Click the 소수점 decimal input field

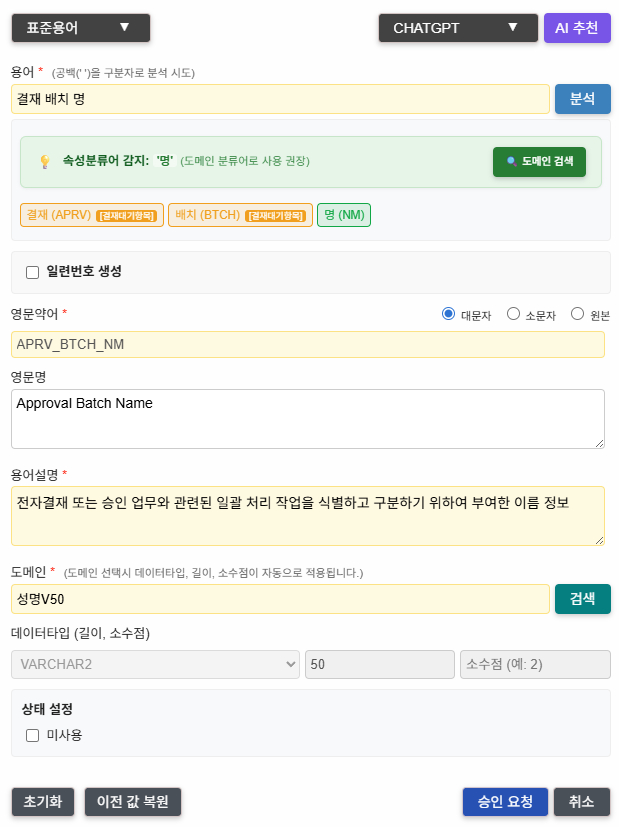[535, 664]
